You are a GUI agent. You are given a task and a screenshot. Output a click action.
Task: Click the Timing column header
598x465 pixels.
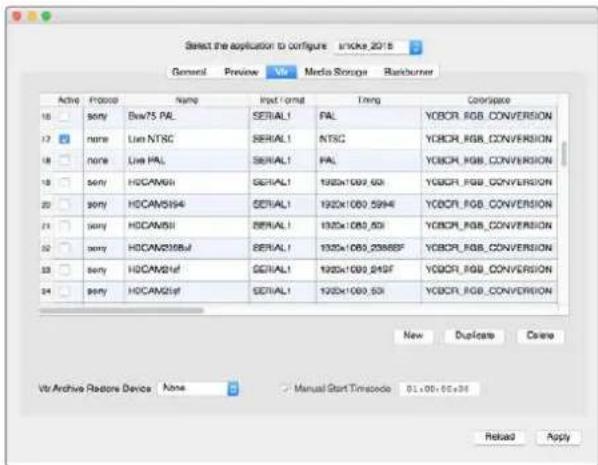[x=369, y=100]
